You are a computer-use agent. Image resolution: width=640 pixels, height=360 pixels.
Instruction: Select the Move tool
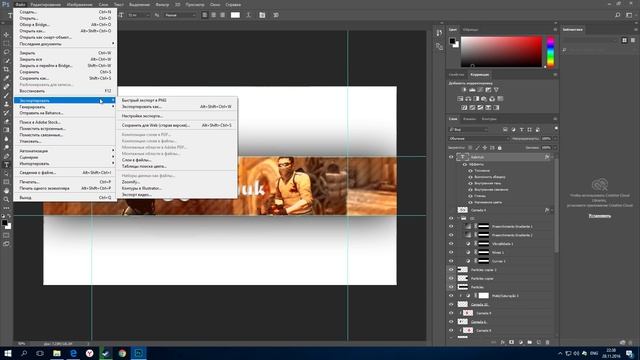click(x=6, y=35)
